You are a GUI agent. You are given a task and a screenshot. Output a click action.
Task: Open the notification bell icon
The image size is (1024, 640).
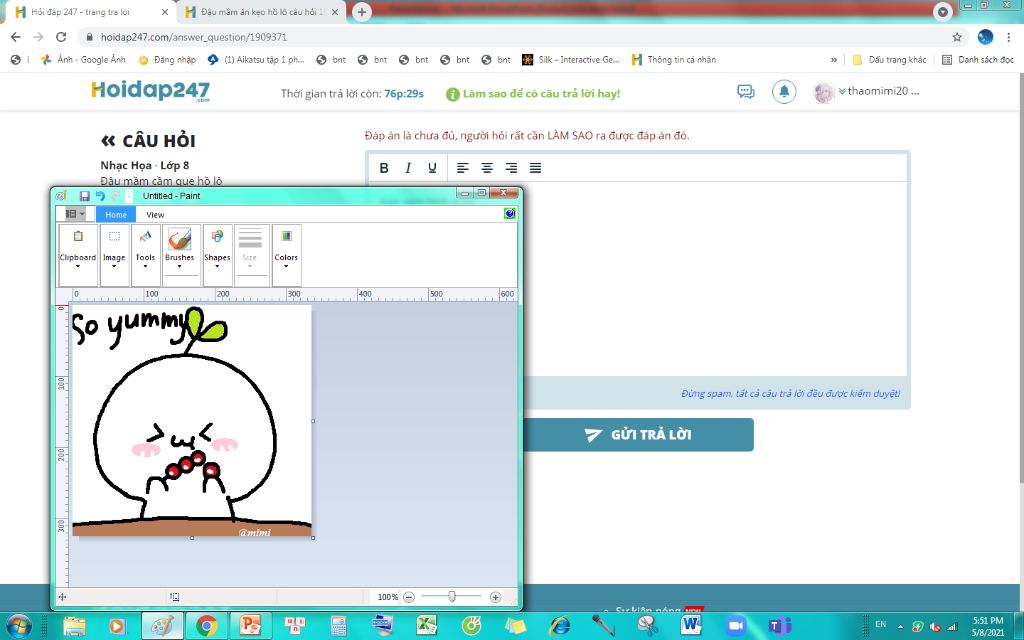click(784, 91)
